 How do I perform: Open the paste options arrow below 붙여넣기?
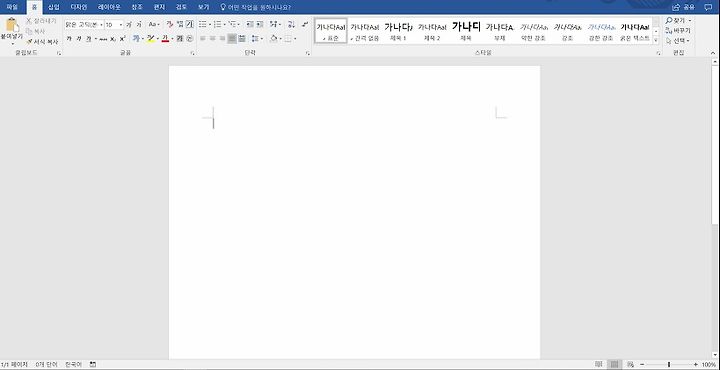pos(12,44)
